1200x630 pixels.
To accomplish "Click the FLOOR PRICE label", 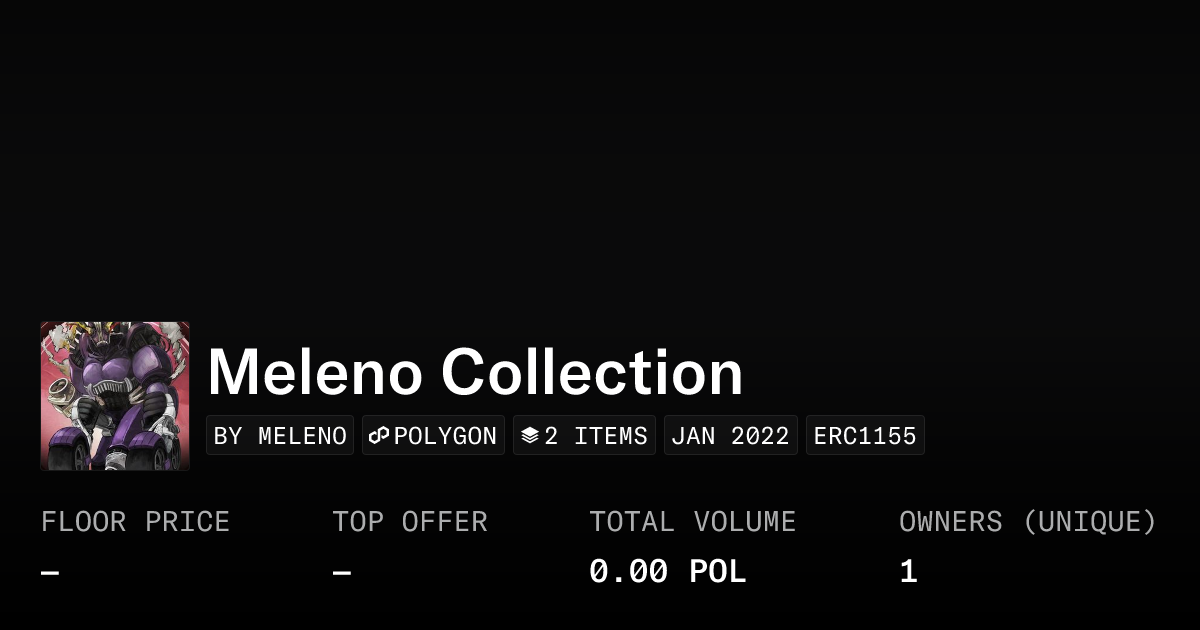I will click(x=135, y=522).
